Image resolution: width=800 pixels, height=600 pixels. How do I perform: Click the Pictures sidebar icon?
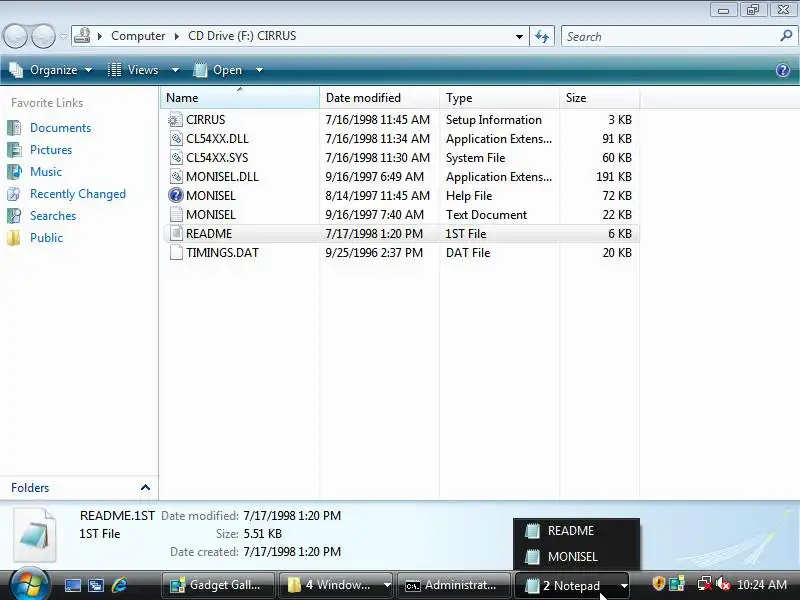point(14,150)
